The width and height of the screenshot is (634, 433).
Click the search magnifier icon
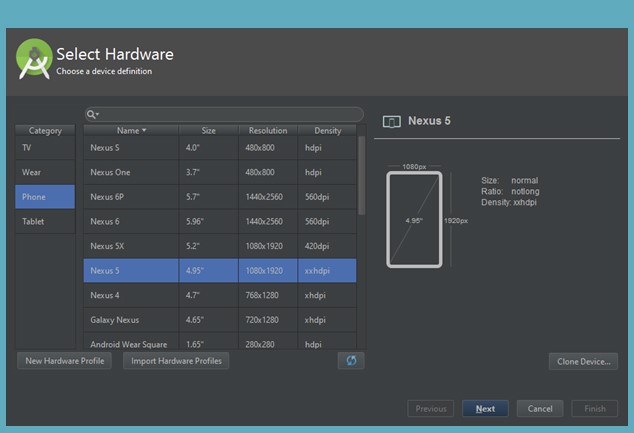coord(91,114)
